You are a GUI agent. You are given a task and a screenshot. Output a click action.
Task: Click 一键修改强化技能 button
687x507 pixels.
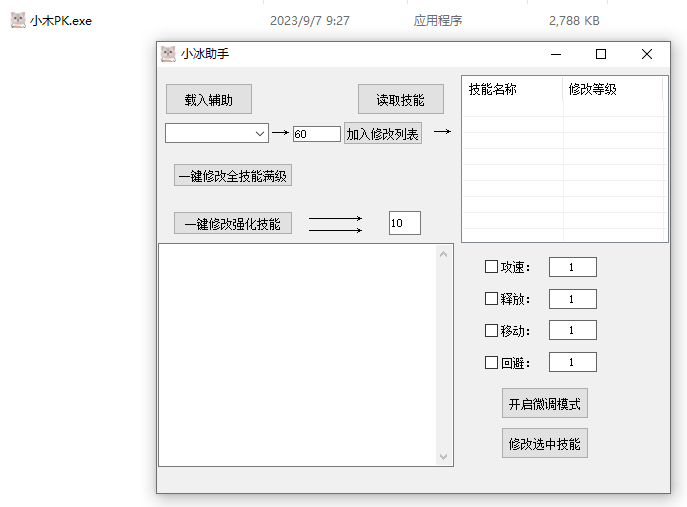point(233,223)
